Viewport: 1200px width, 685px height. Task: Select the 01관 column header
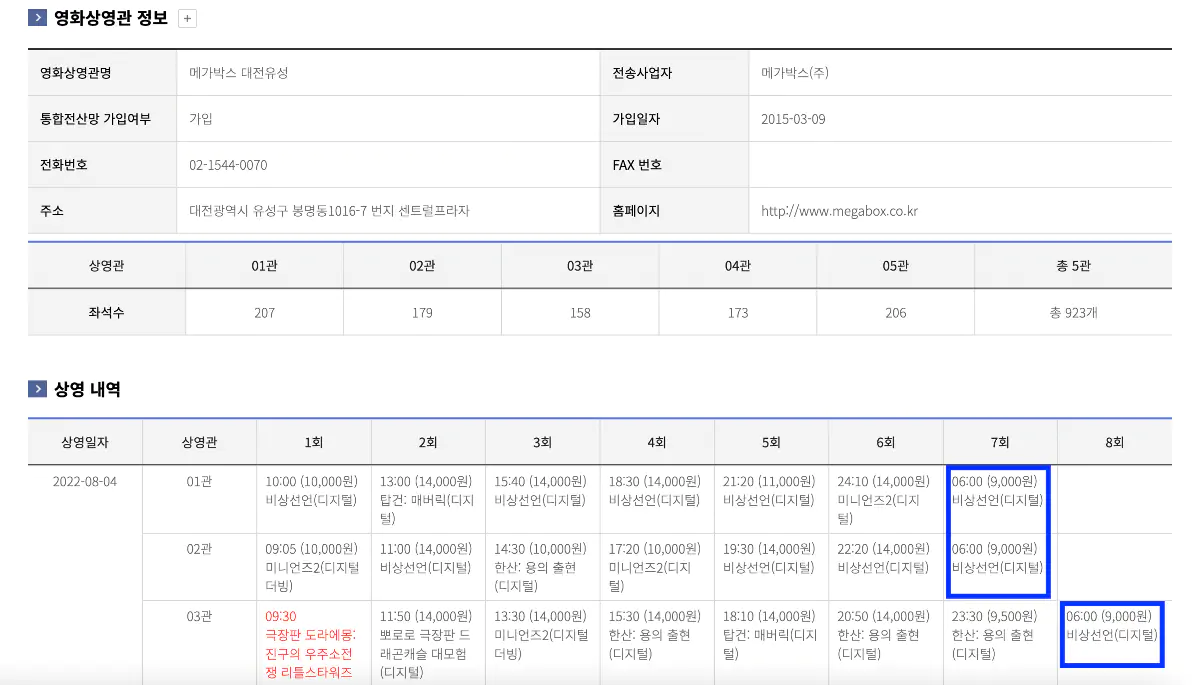click(x=263, y=264)
